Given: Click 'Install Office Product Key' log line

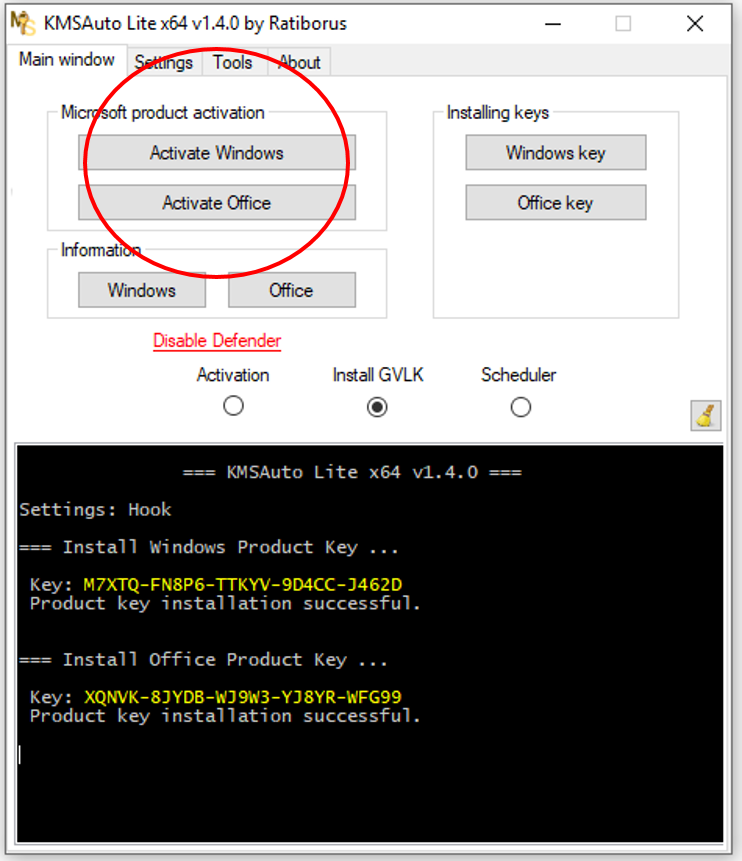Looking at the screenshot, I should [203, 659].
